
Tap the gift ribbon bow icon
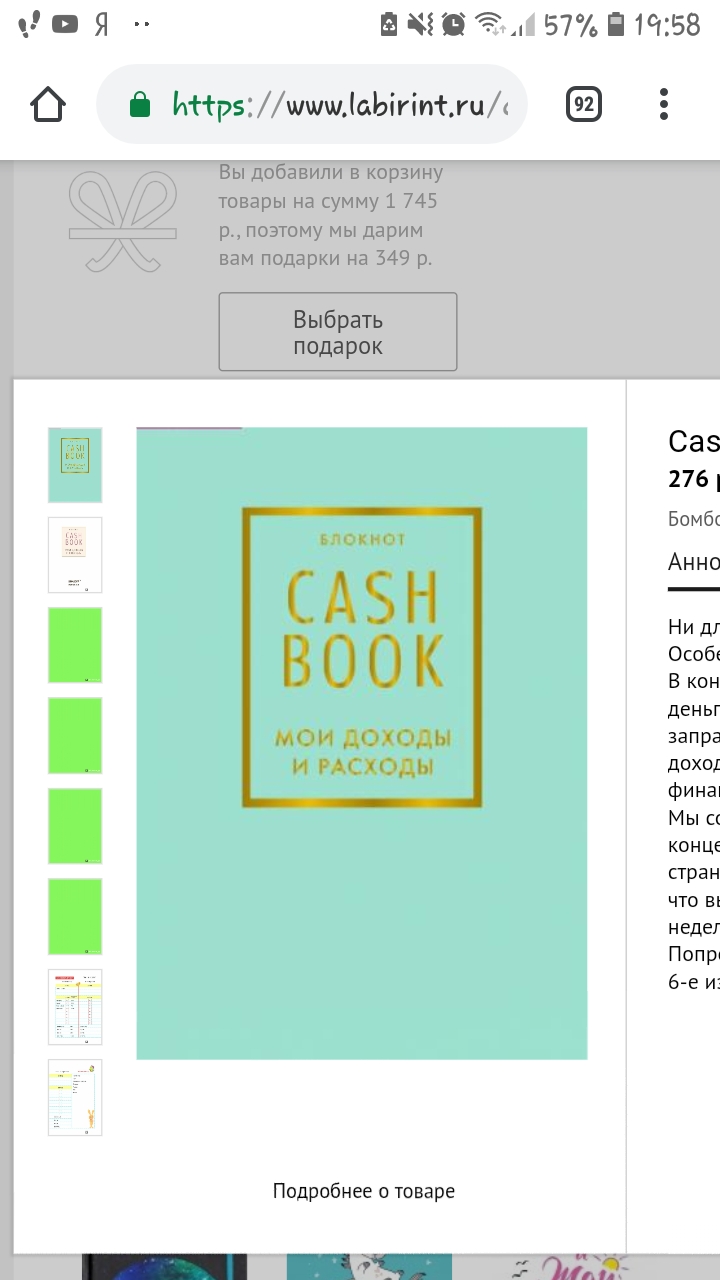pyautogui.click(x=122, y=220)
